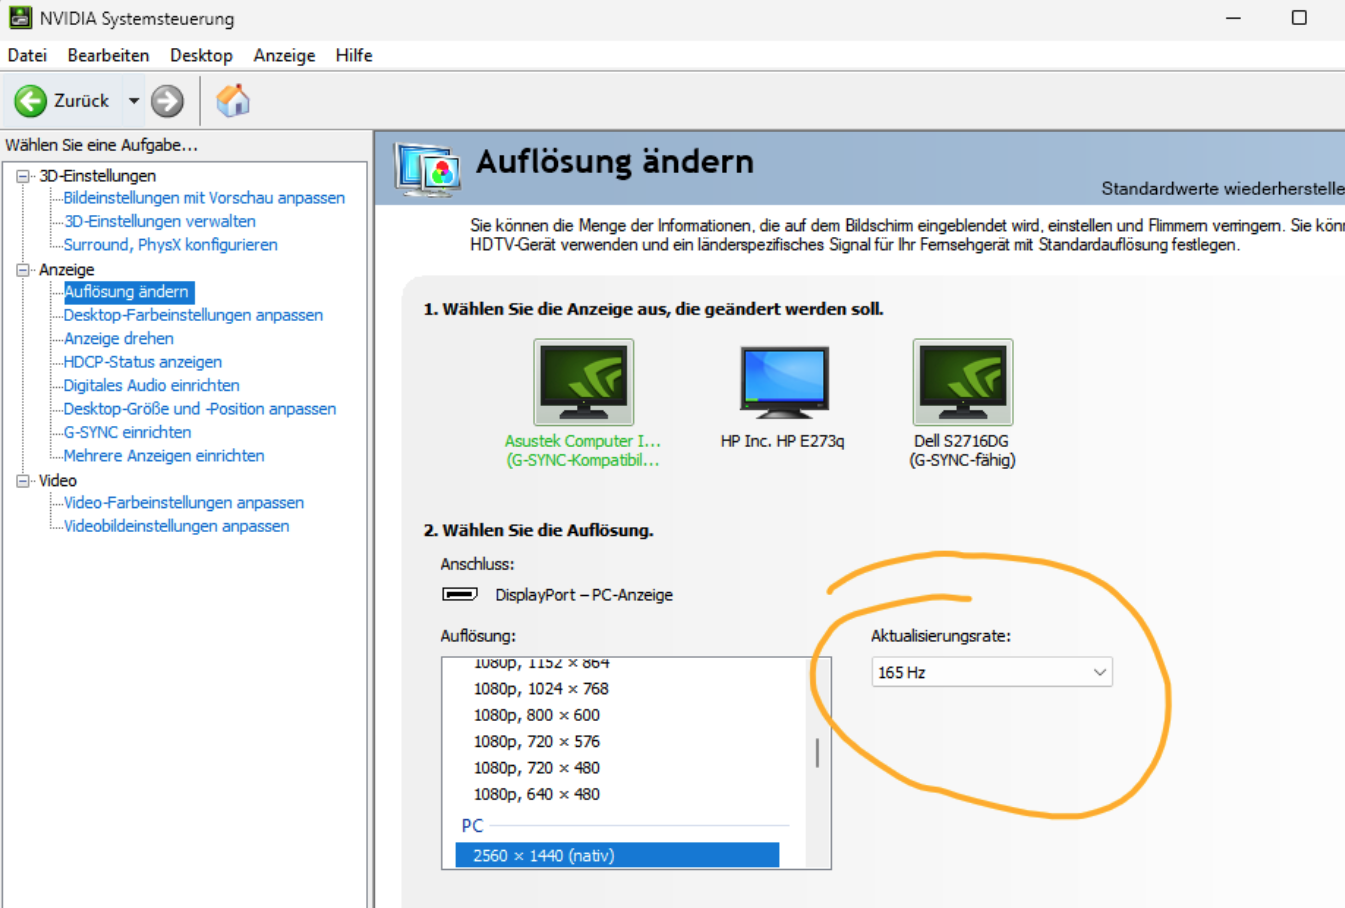Viewport: 1345px width, 908px height.
Task: Open the Bearbeiten menu
Action: [108, 55]
